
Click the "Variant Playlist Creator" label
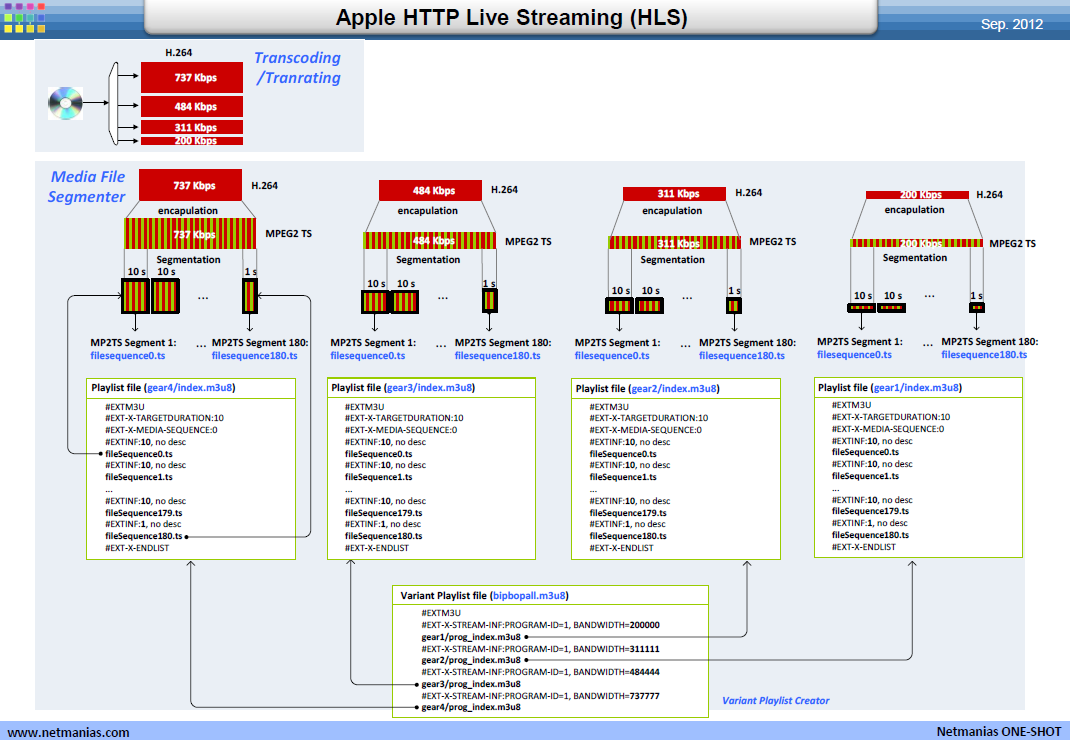pos(776,700)
